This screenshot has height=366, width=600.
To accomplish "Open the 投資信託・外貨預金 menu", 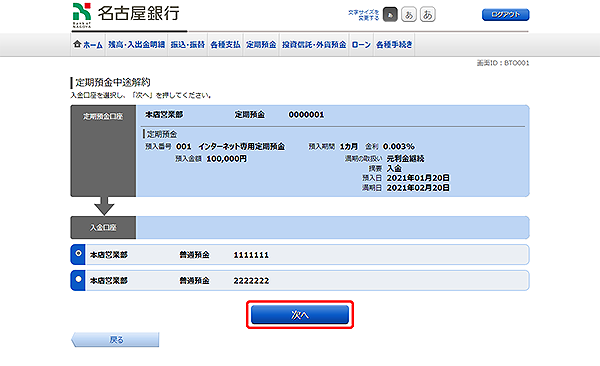I will pyautogui.click(x=314, y=45).
